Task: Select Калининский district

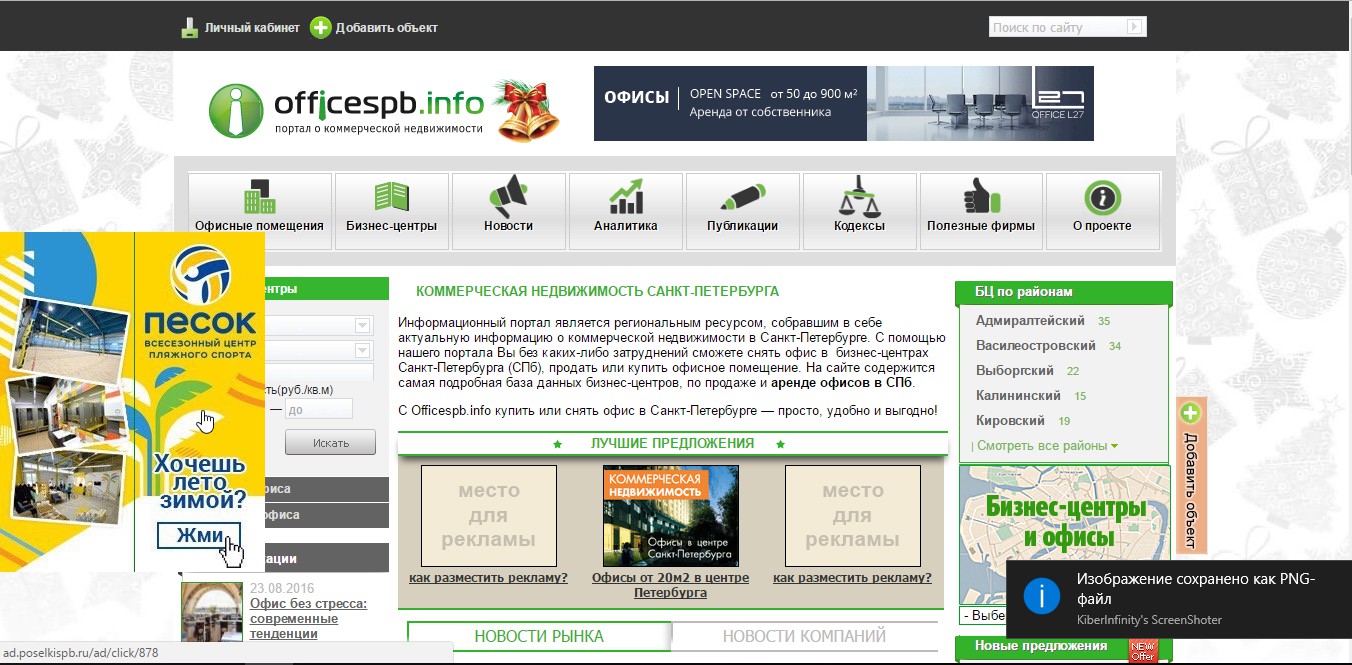Action: click(x=1018, y=396)
